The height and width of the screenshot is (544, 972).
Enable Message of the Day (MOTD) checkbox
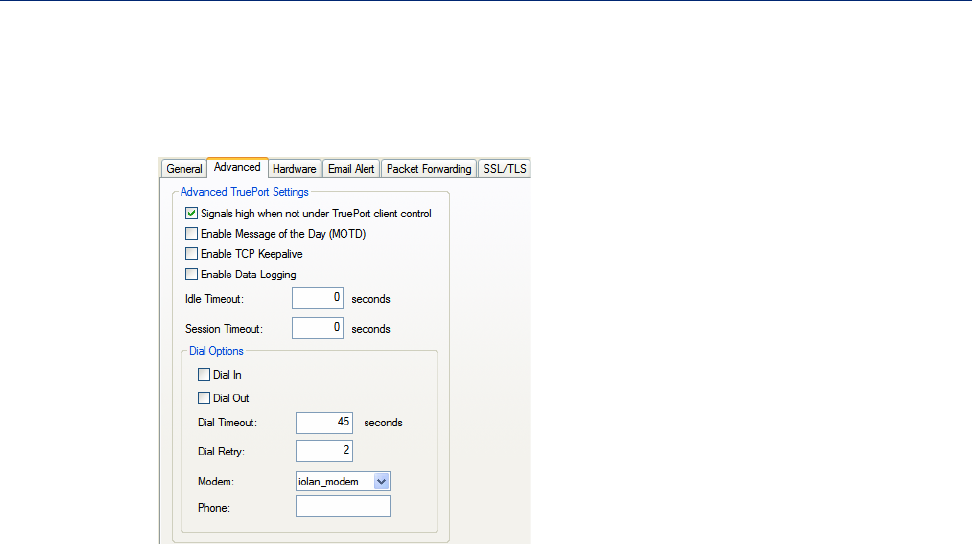[x=192, y=234]
